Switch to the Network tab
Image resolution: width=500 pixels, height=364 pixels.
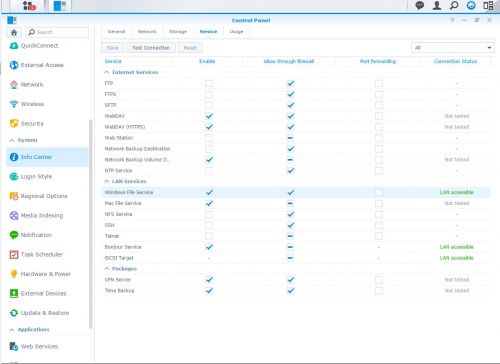pyautogui.click(x=147, y=32)
